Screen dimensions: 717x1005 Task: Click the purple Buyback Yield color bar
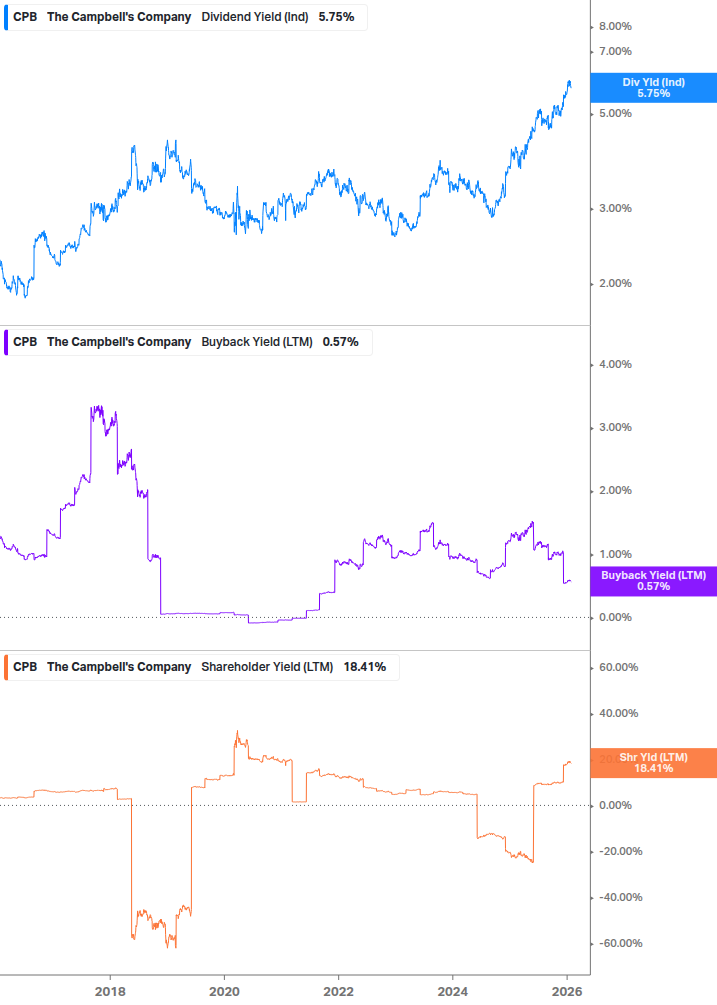(6, 342)
